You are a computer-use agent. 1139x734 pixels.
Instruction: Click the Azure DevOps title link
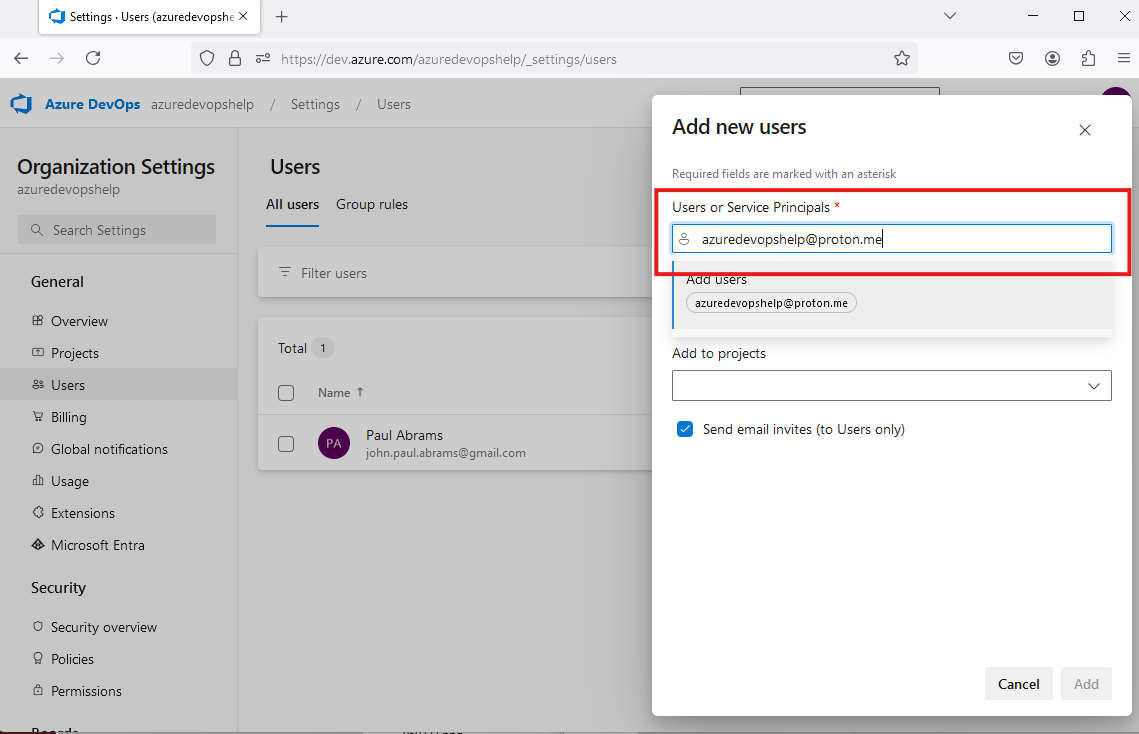pos(92,104)
